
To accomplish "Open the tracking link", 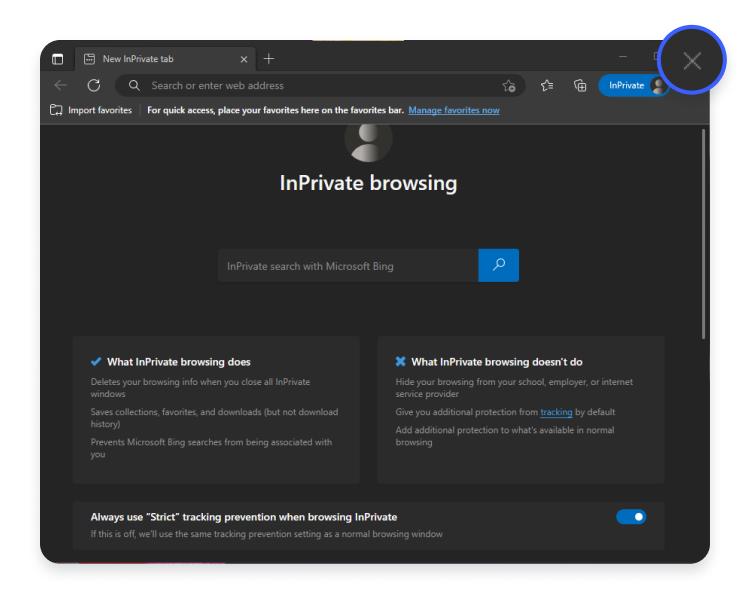I will coord(556,412).
